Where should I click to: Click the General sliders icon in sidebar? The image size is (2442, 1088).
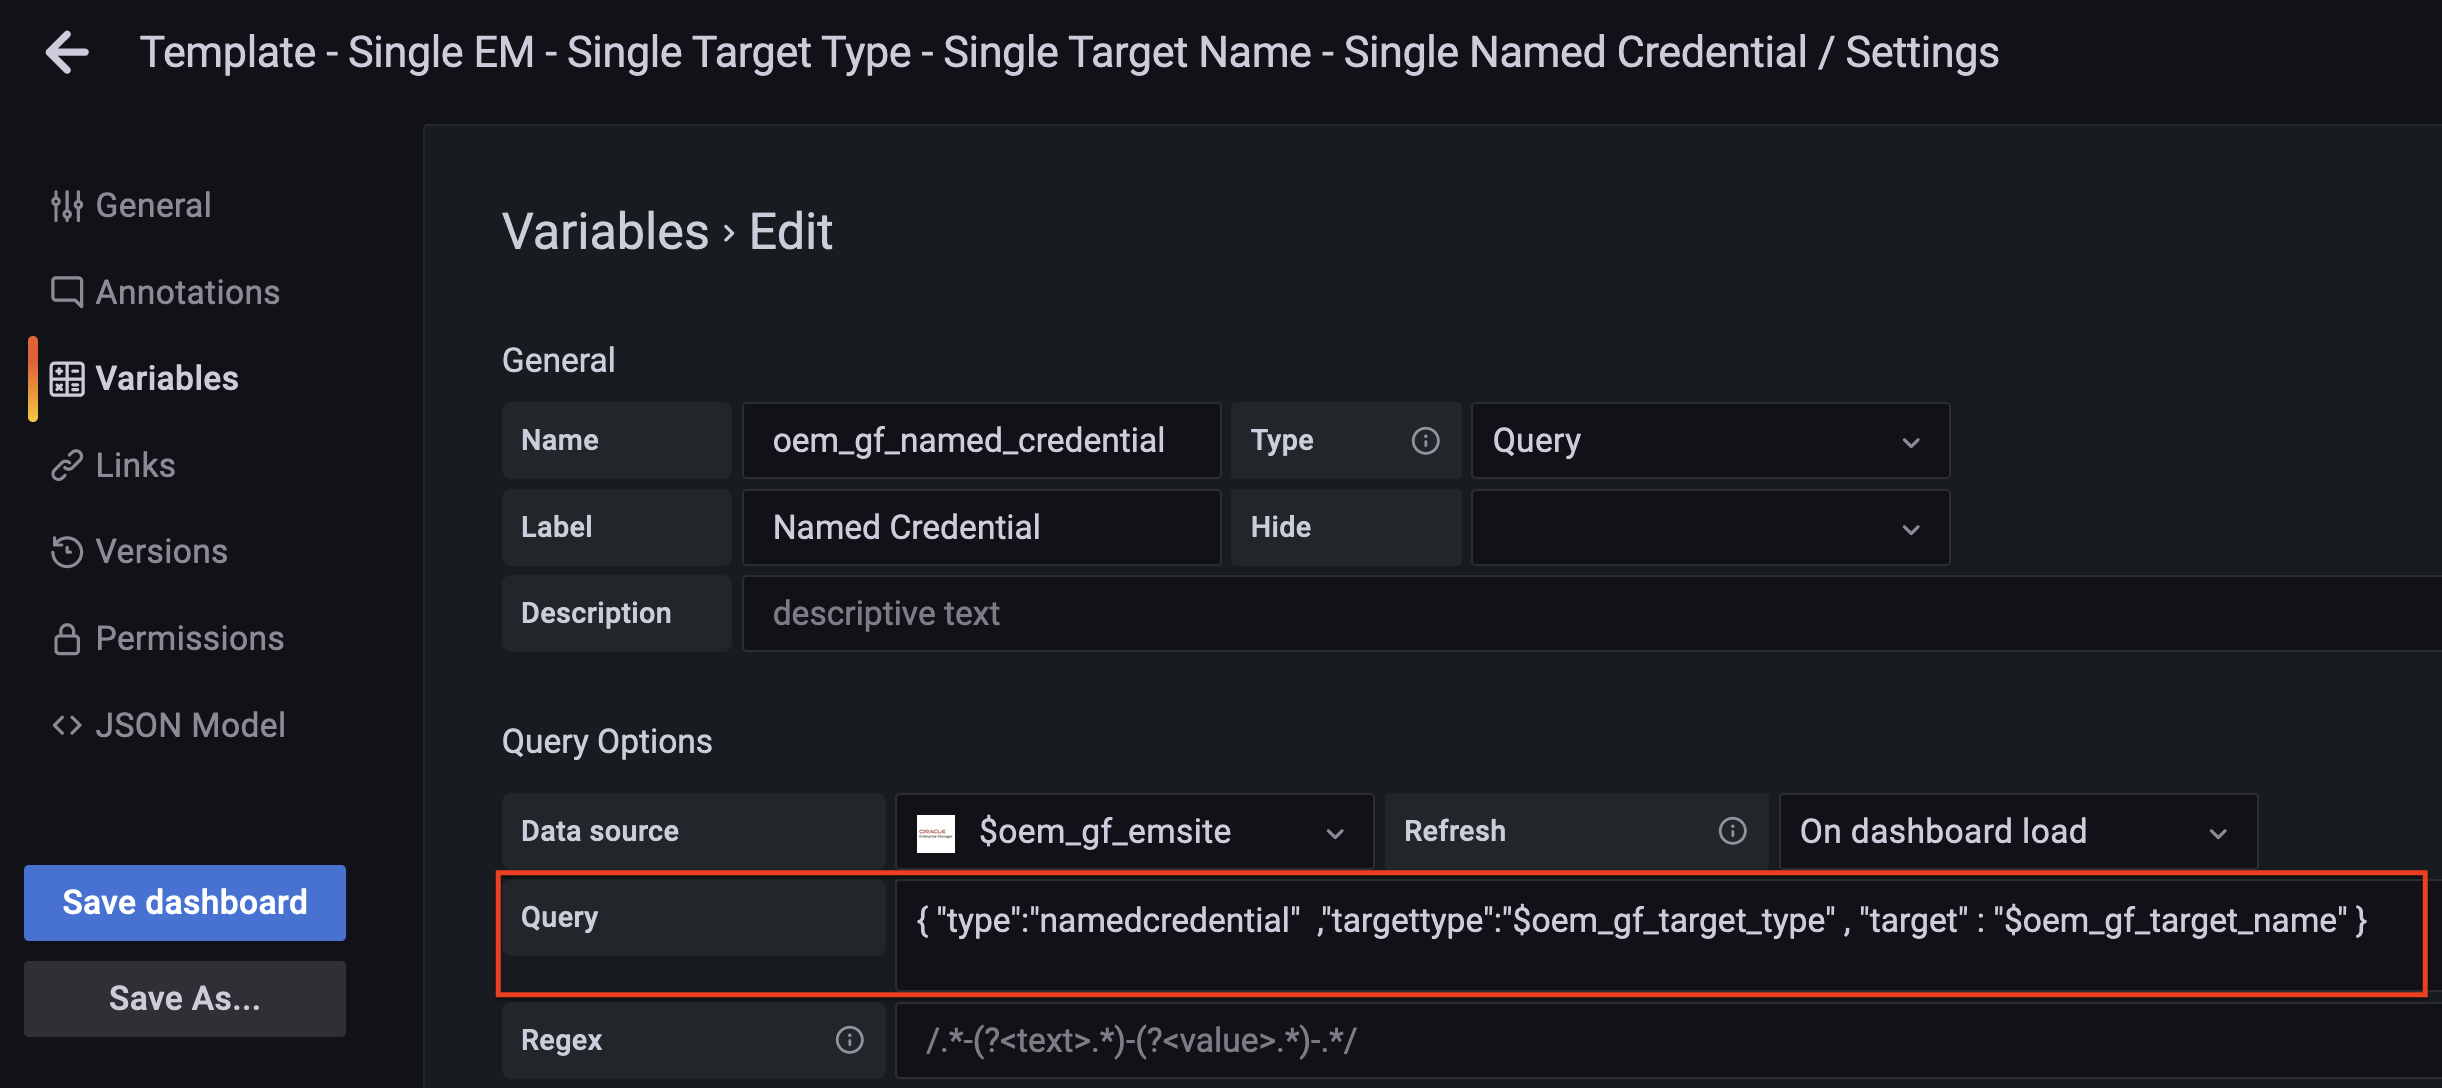point(66,206)
